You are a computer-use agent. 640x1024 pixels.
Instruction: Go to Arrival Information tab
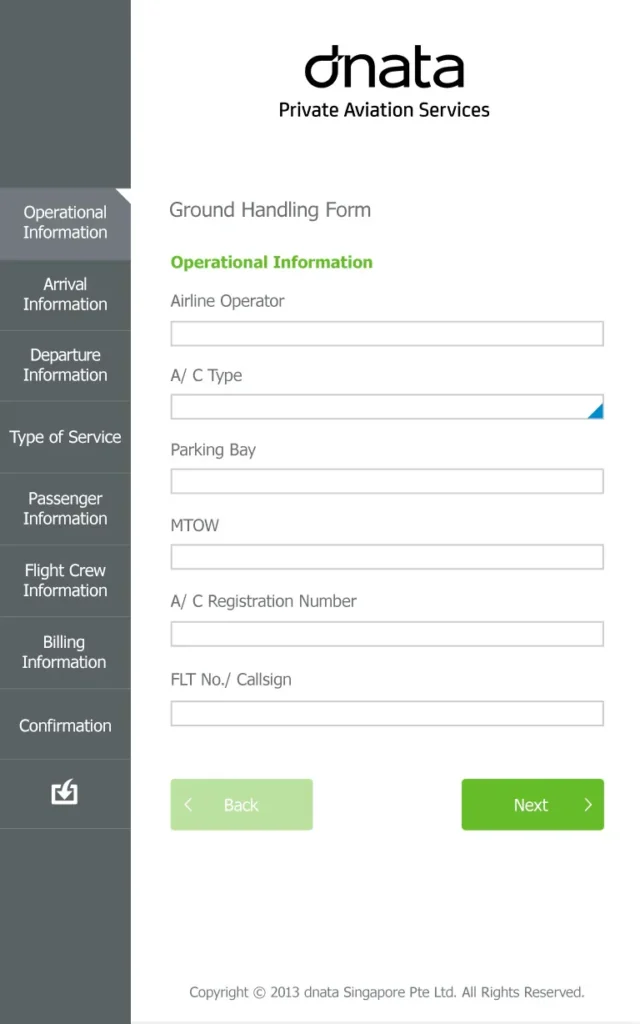(x=65, y=295)
